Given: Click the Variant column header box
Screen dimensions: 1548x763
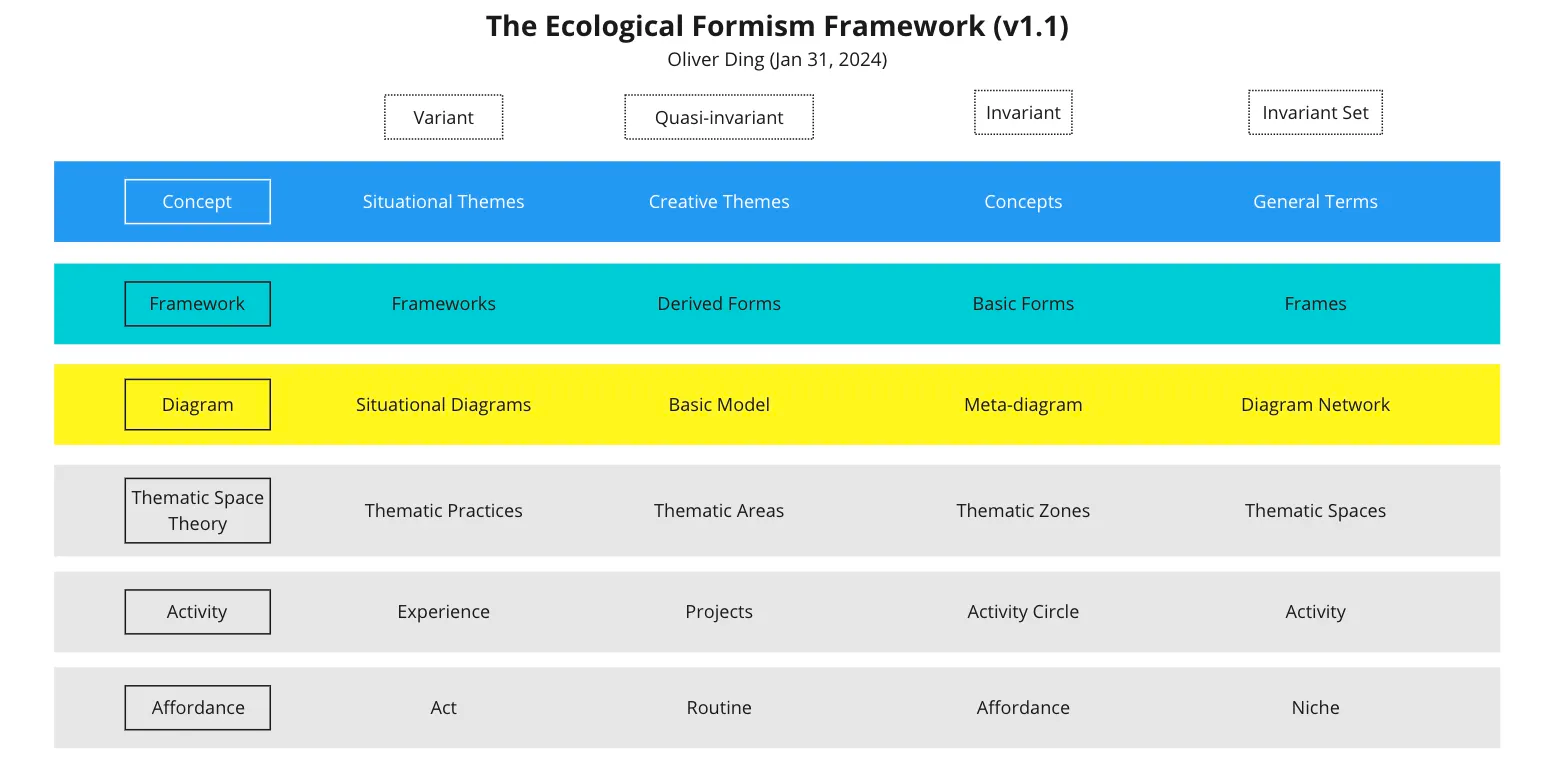Looking at the screenshot, I should tap(443, 117).
